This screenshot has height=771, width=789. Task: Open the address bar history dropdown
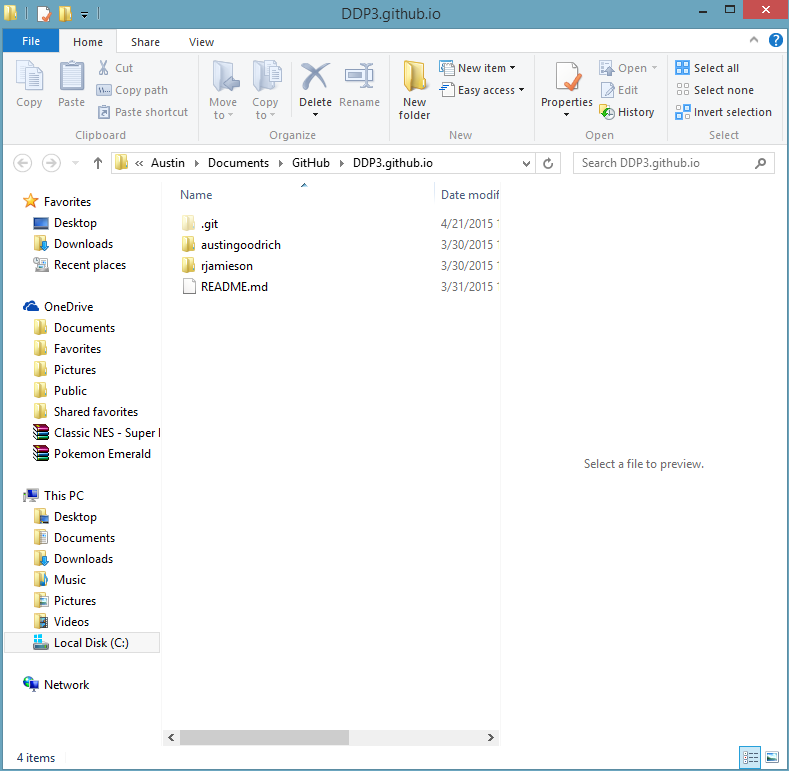coord(526,163)
